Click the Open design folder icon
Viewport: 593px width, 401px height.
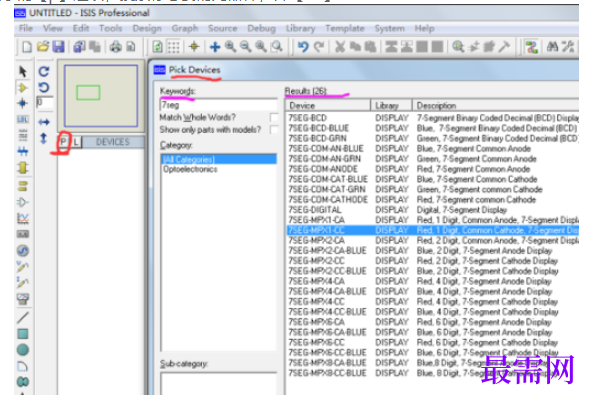43,47
